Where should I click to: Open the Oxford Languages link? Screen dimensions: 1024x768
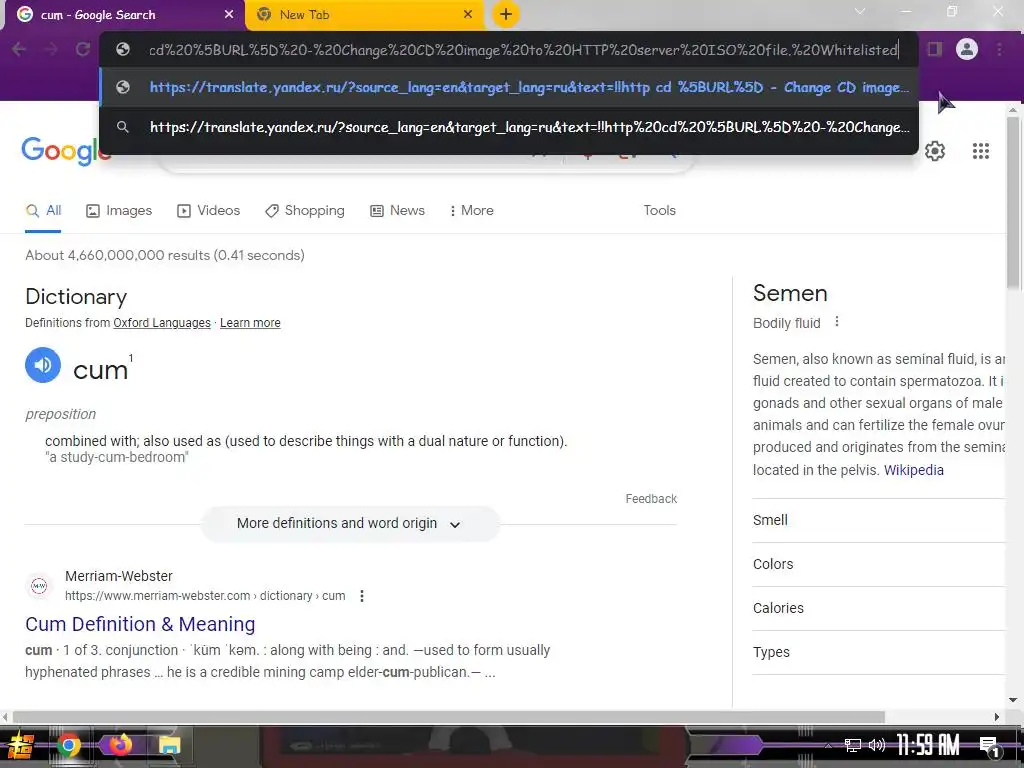coord(162,323)
